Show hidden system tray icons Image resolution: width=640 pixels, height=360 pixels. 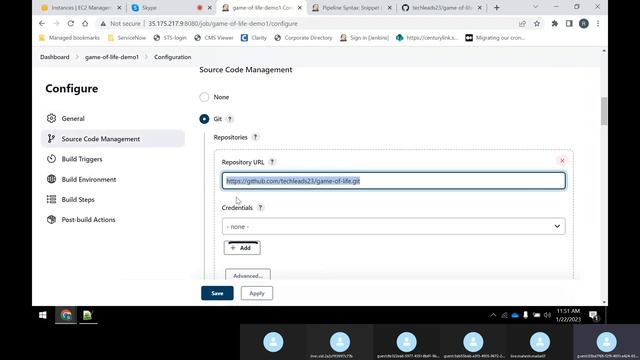(493, 315)
